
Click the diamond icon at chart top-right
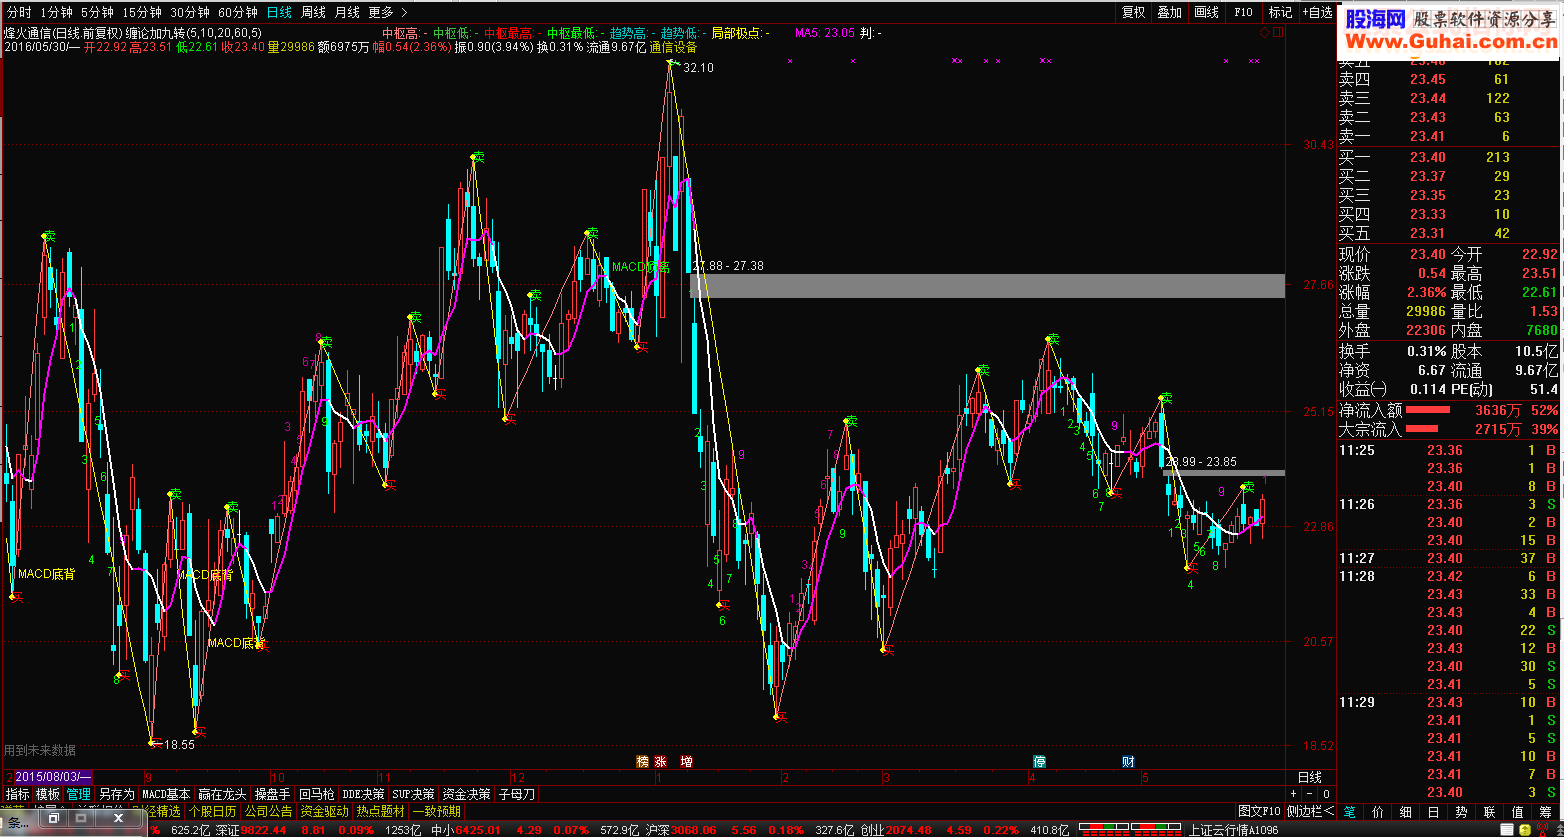(1265, 33)
